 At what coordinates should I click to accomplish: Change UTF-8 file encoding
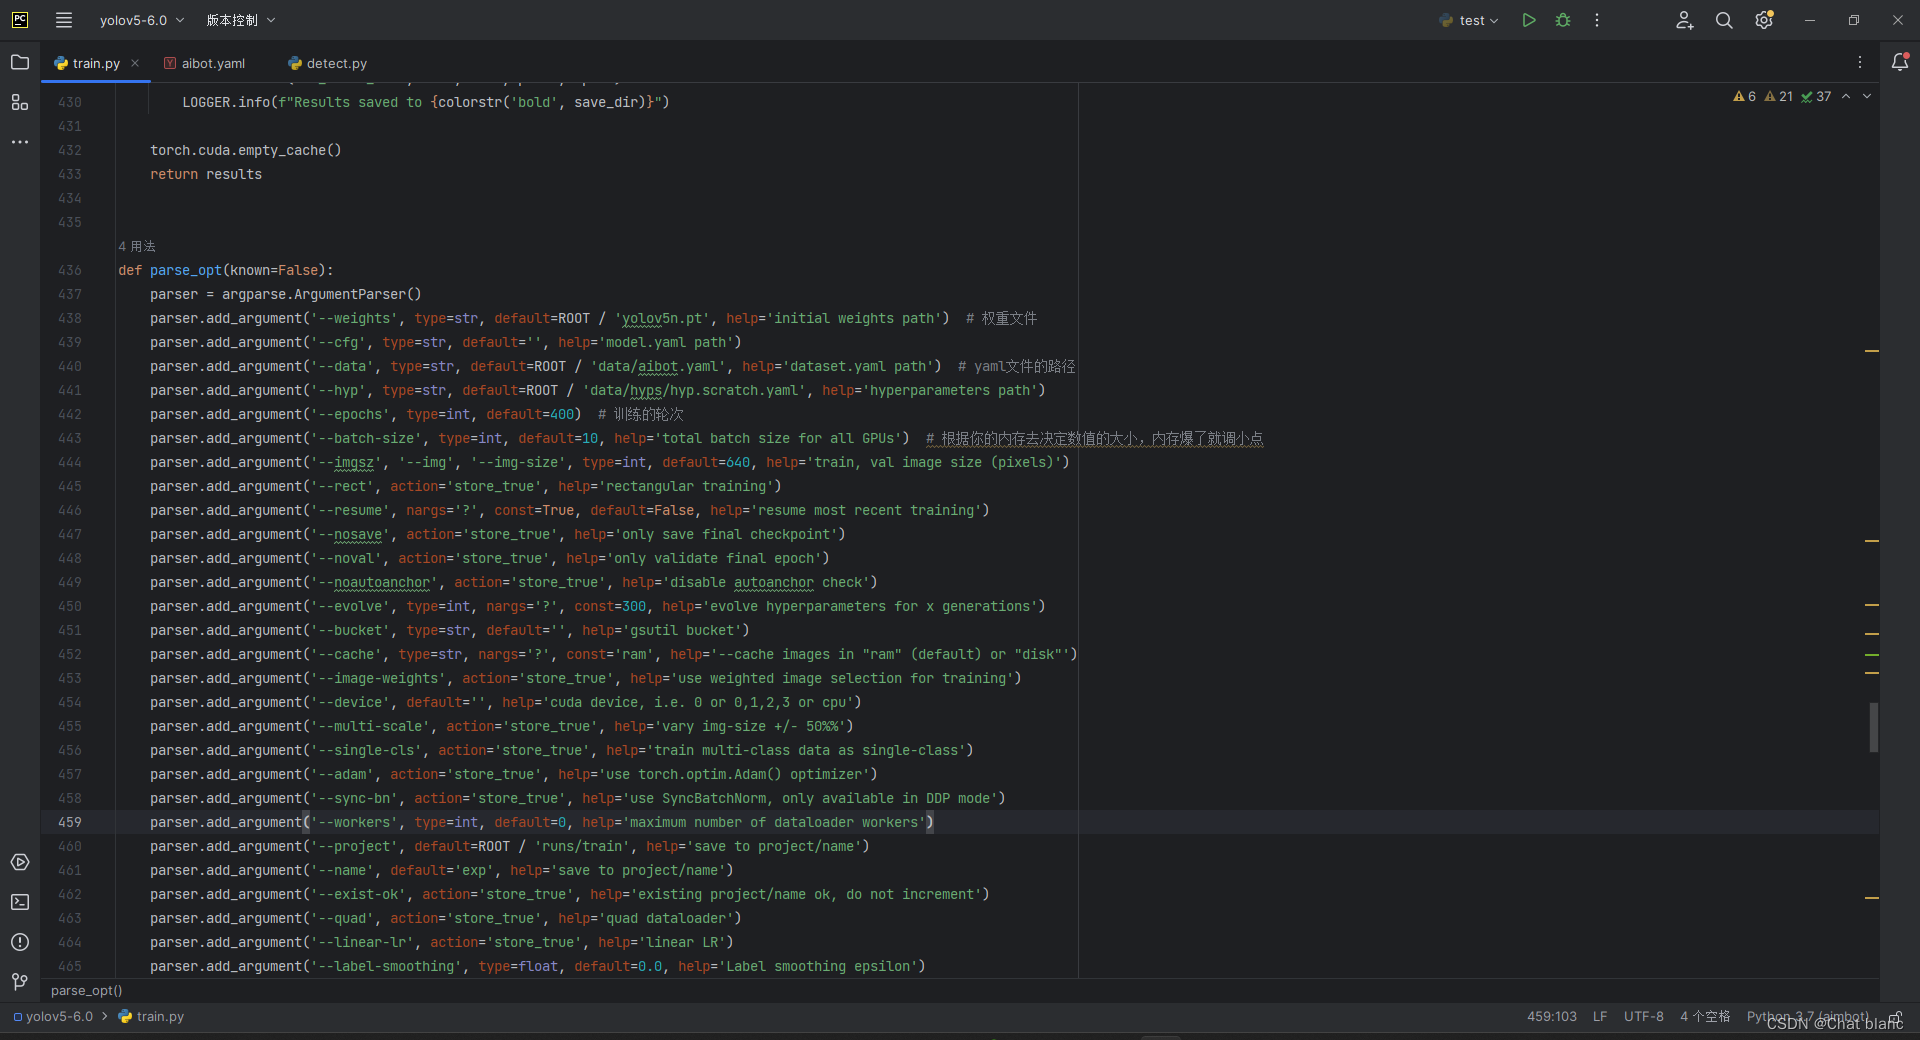coord(1644,1016)
